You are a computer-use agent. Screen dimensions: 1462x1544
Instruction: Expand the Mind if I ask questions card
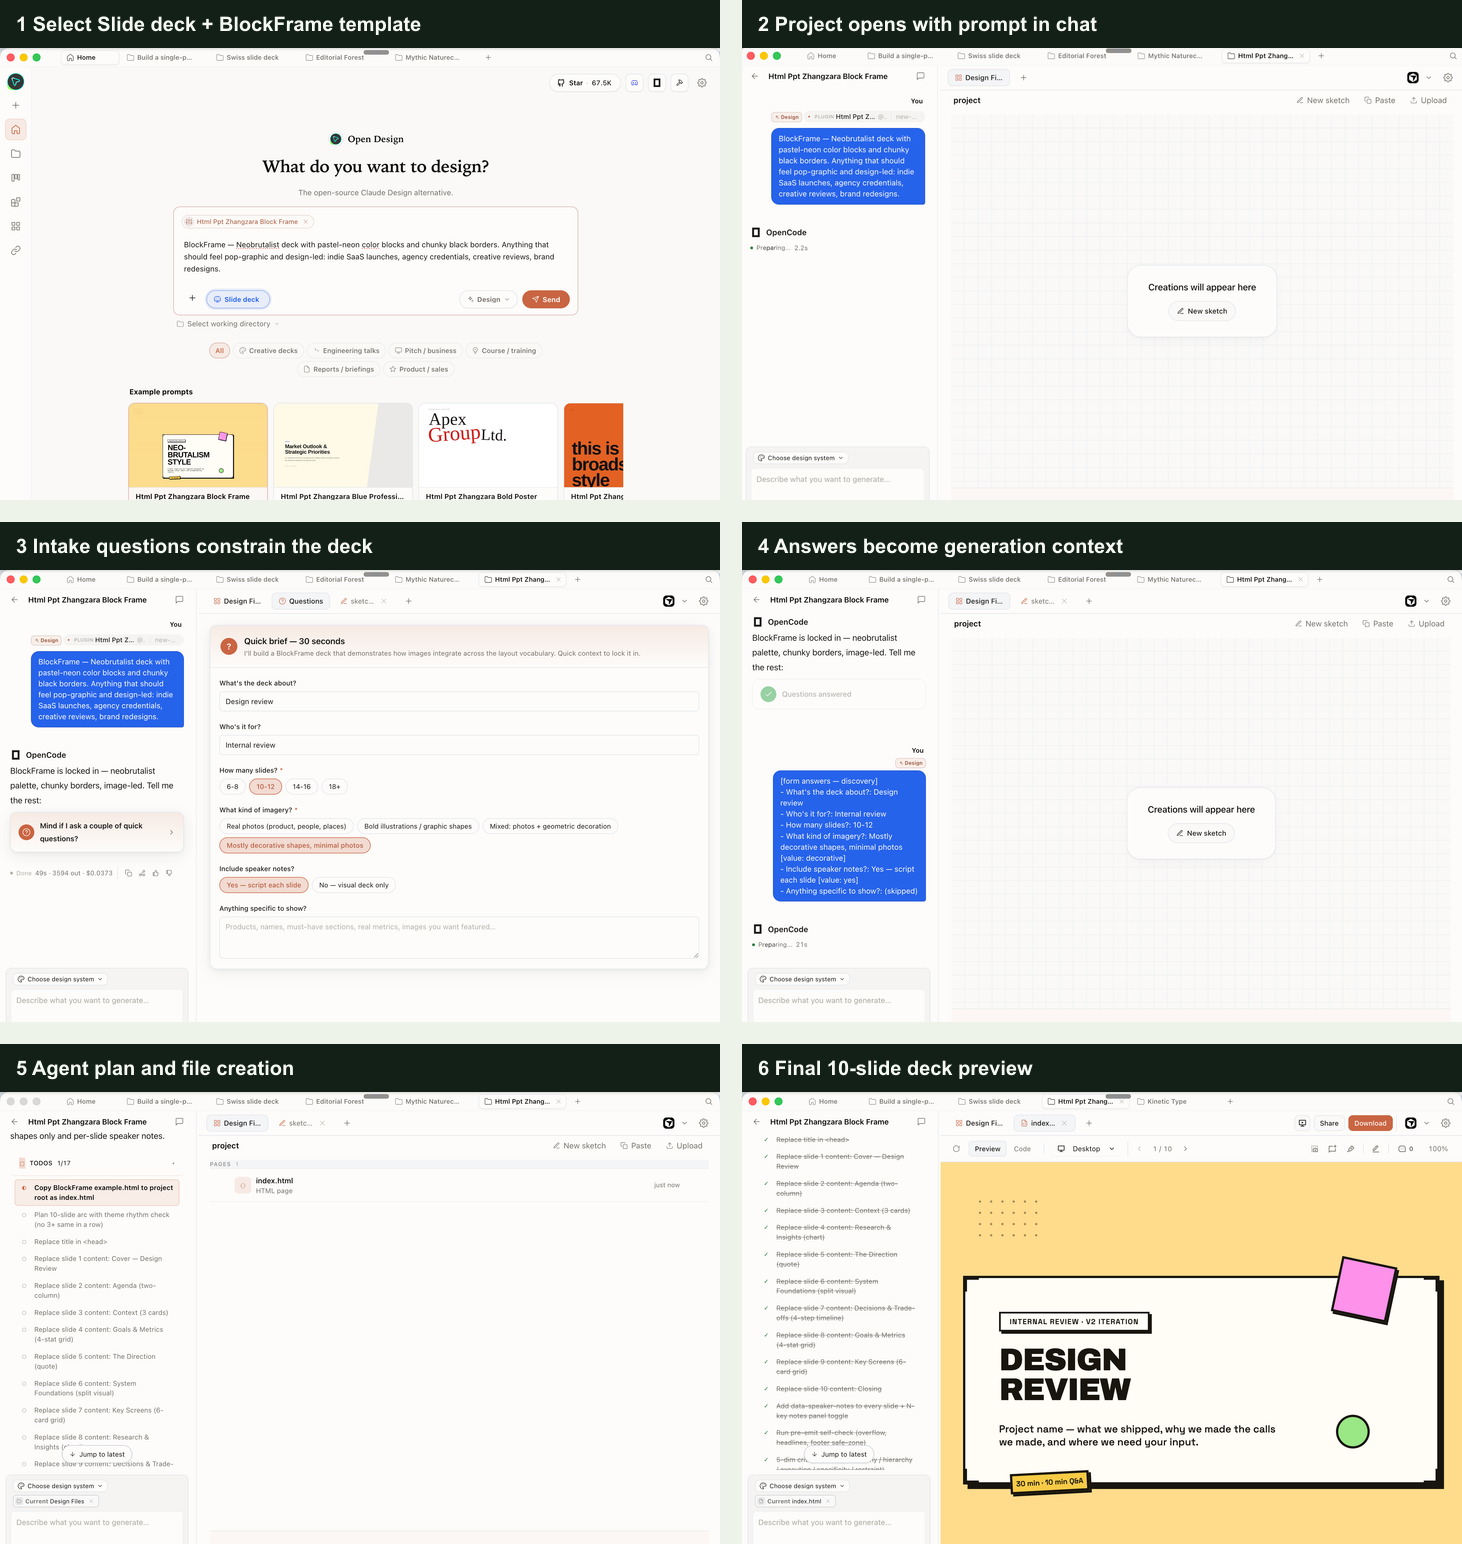[x=97, y=832]
